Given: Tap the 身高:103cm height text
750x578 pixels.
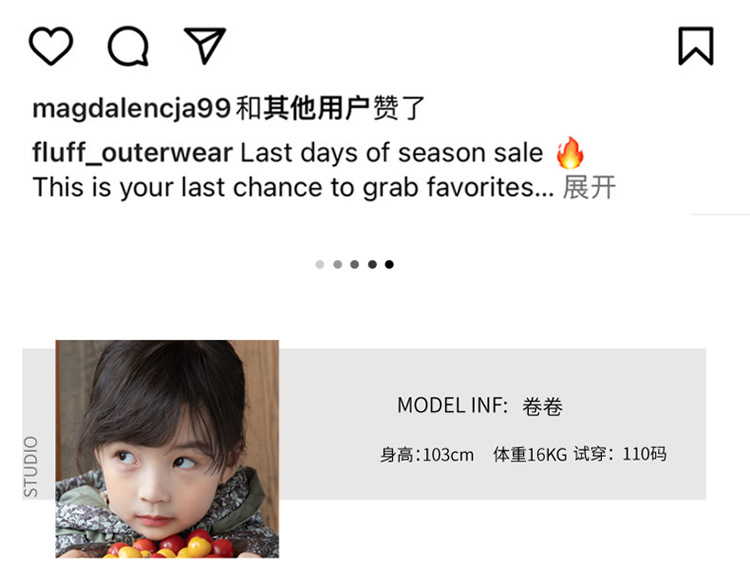Looking at the screenshot, I should (x=427, y=454).
